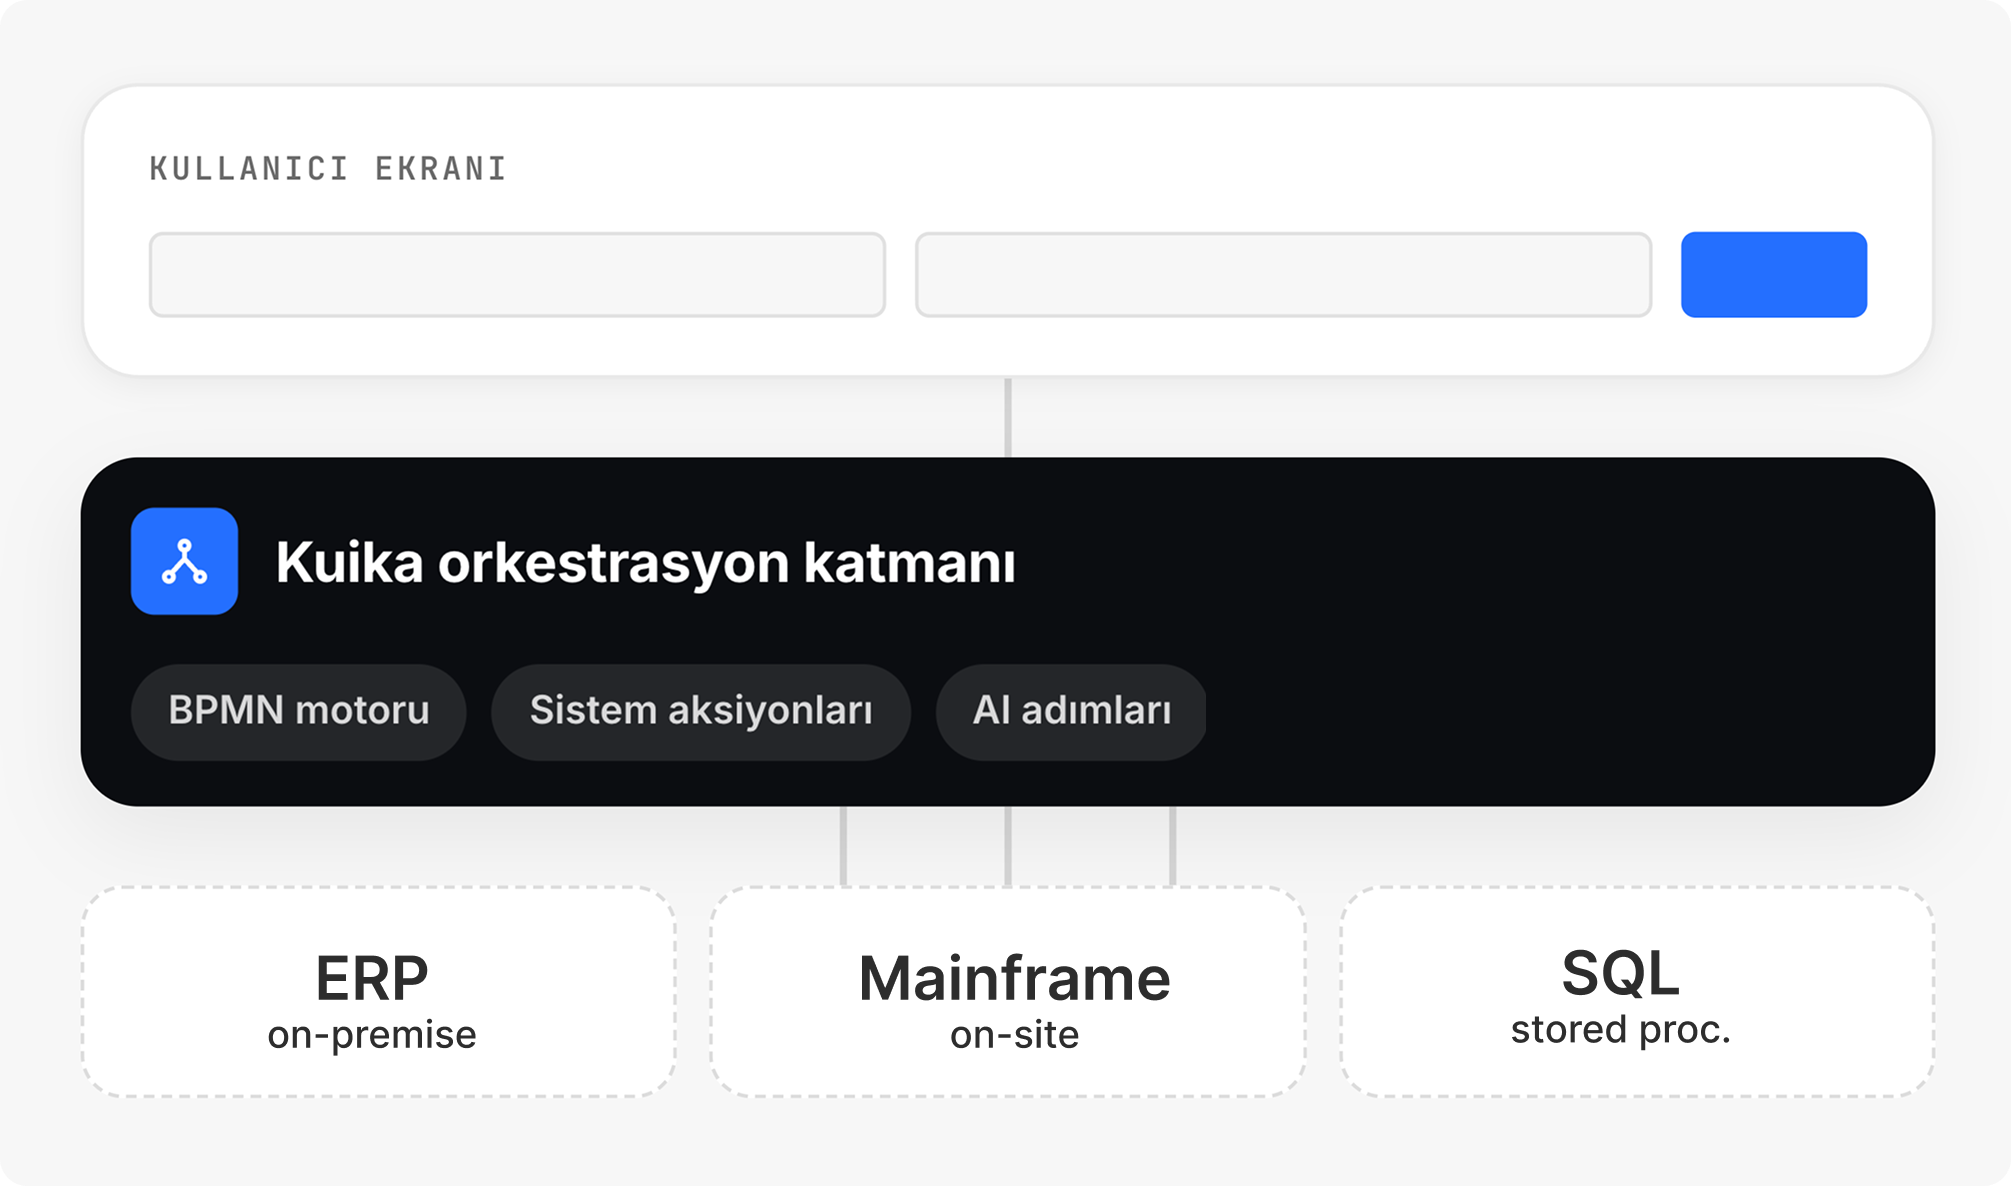
Task: Open the Mainframe on-site card
Action: pyautogui.click(x=1008, y=992)
